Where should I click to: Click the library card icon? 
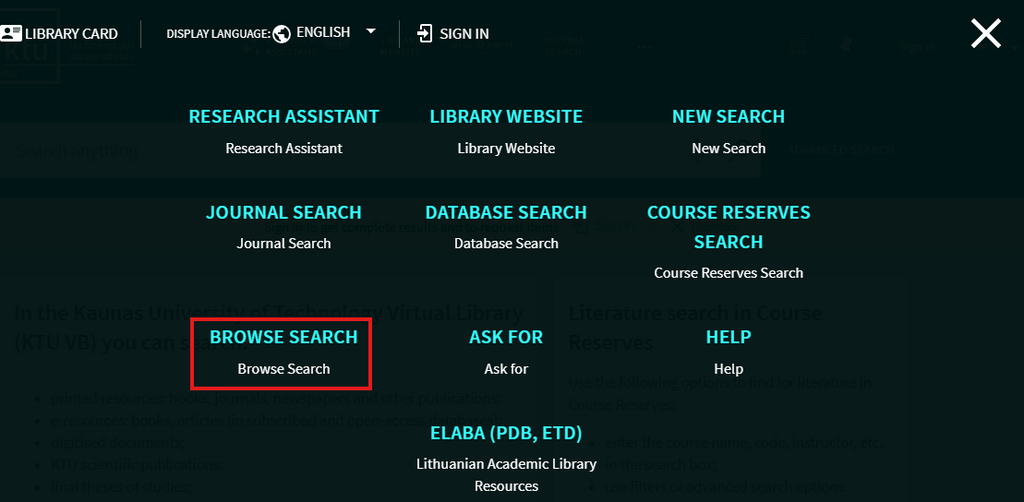(x=11, y=33)
